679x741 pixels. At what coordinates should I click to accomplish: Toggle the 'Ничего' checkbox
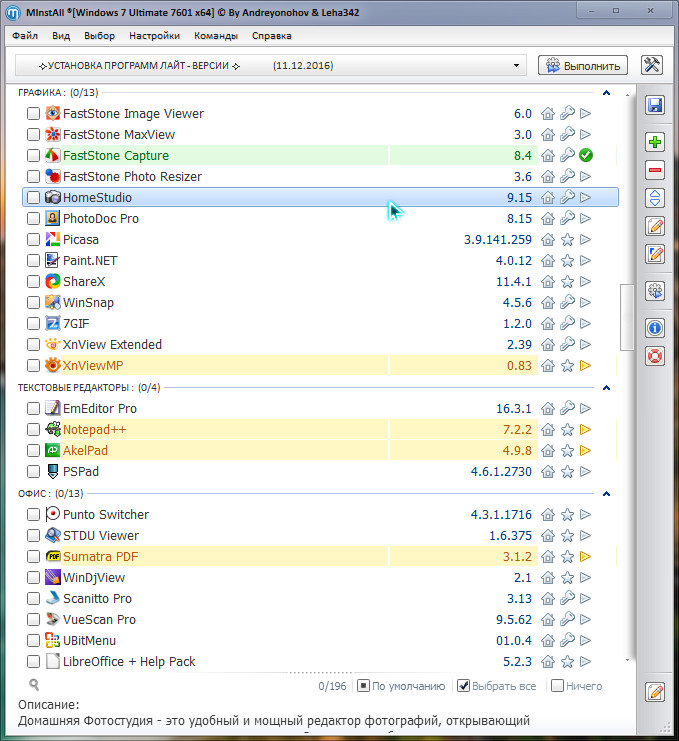[x=557, y=686]
